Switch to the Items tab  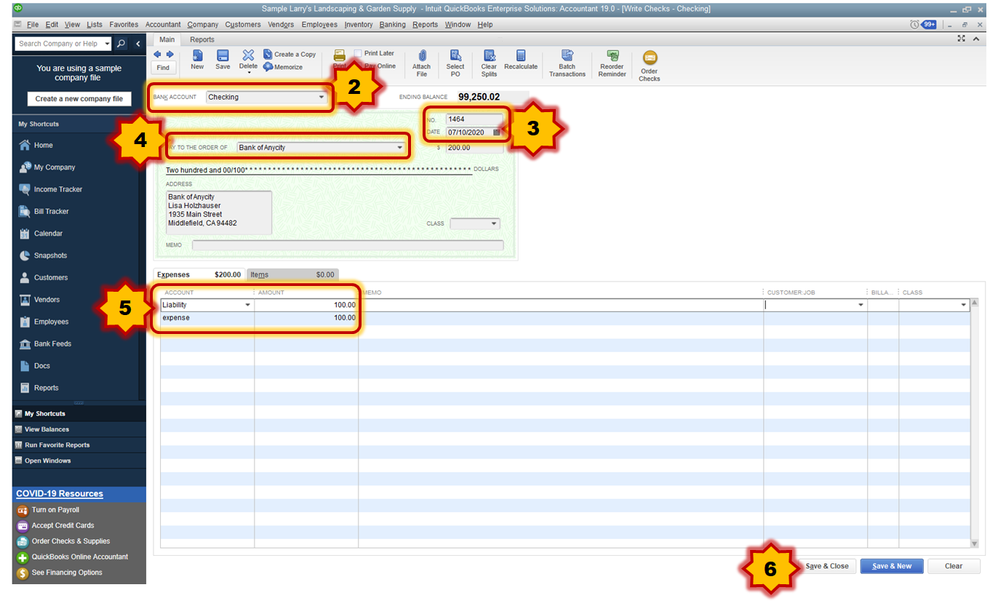[x=292, y=275]
